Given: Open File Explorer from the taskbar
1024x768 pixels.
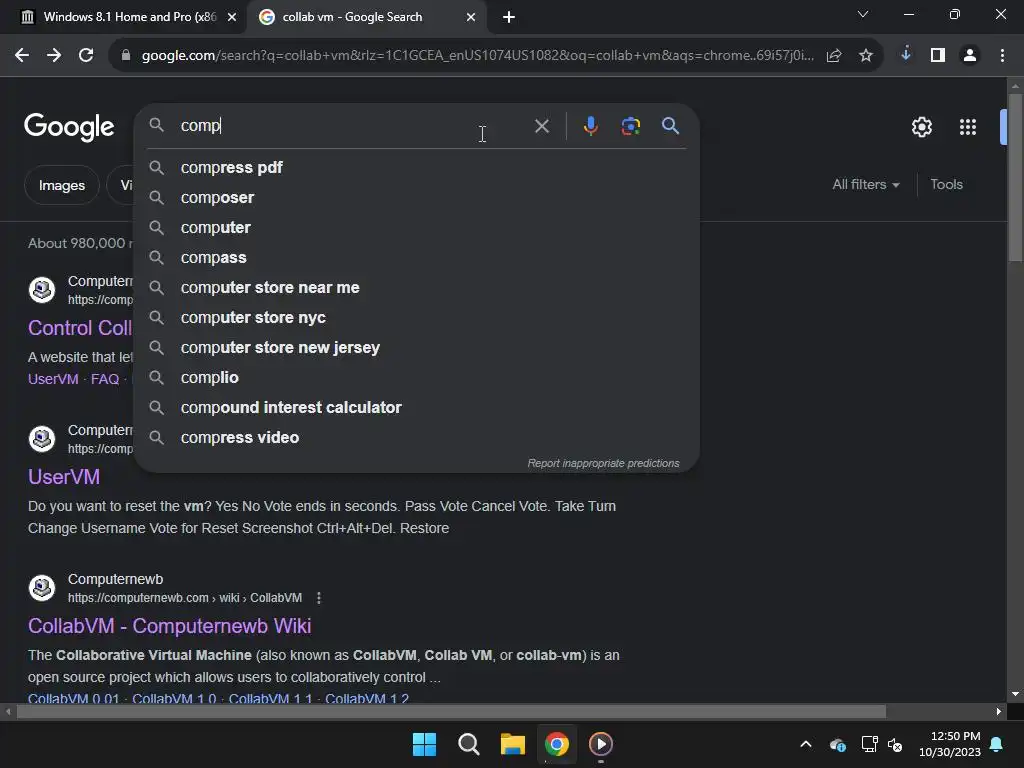Looking at the screenshot, I should [513, 744].
